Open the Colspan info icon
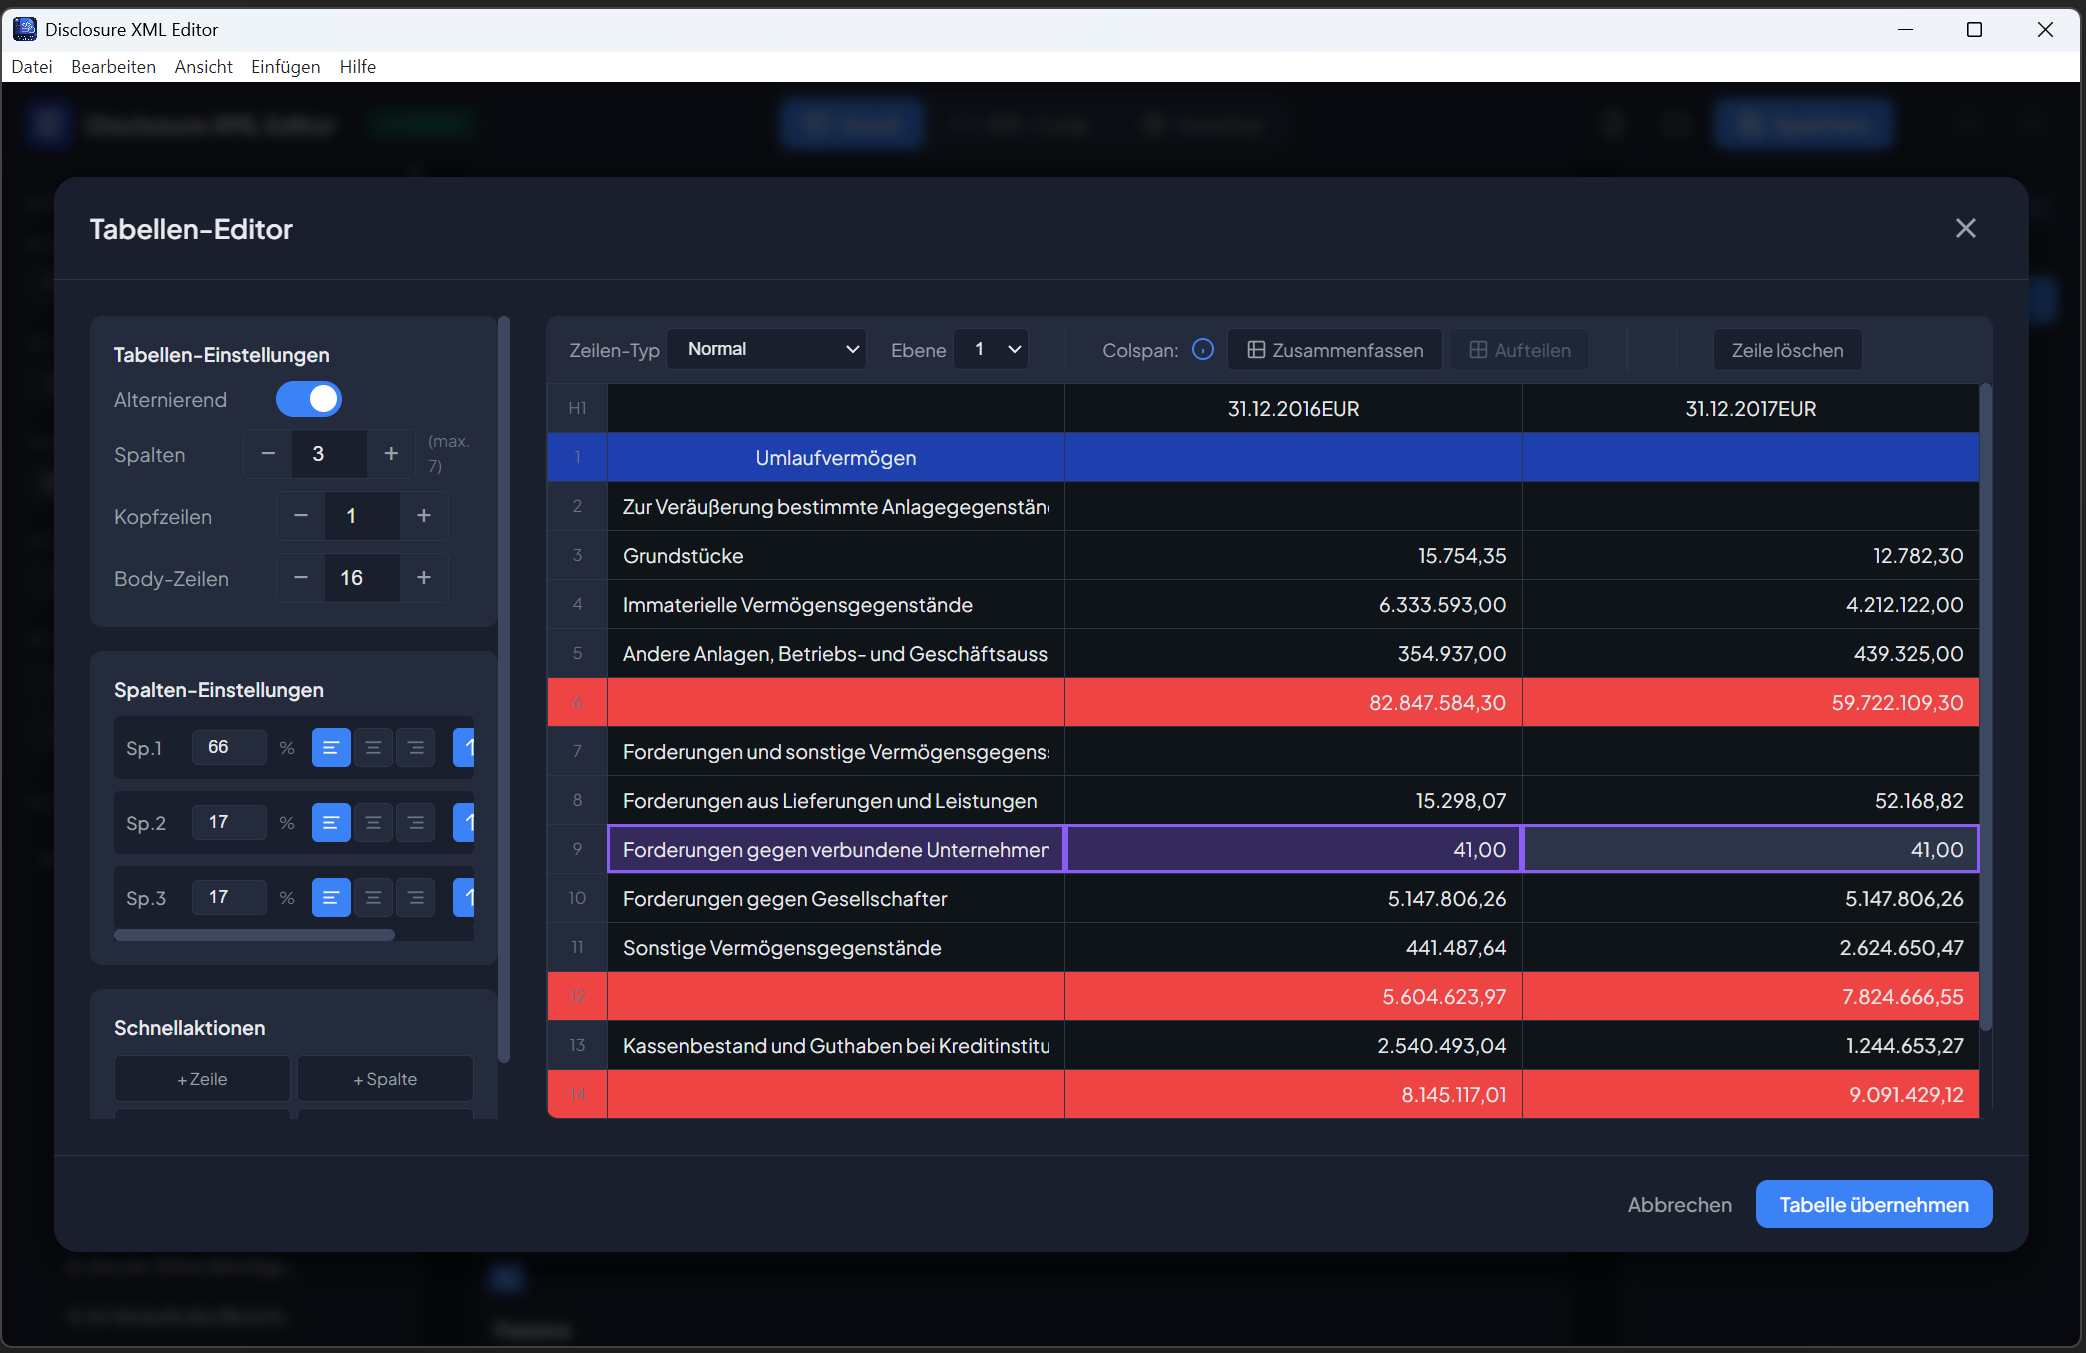This screenshot has height=1353, width=2086. tap(1203, 350)
